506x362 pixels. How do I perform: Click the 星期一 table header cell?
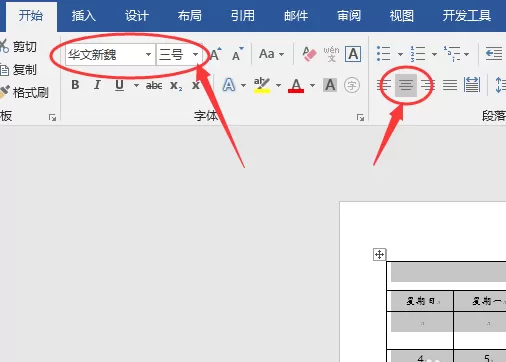click(480, 301)
